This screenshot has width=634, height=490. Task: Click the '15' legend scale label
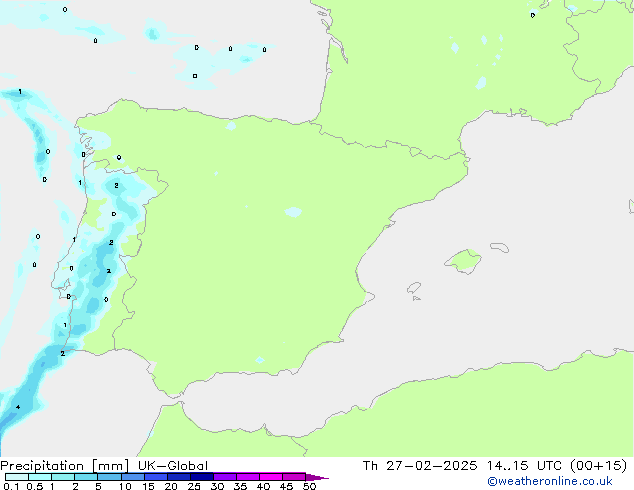148,486
